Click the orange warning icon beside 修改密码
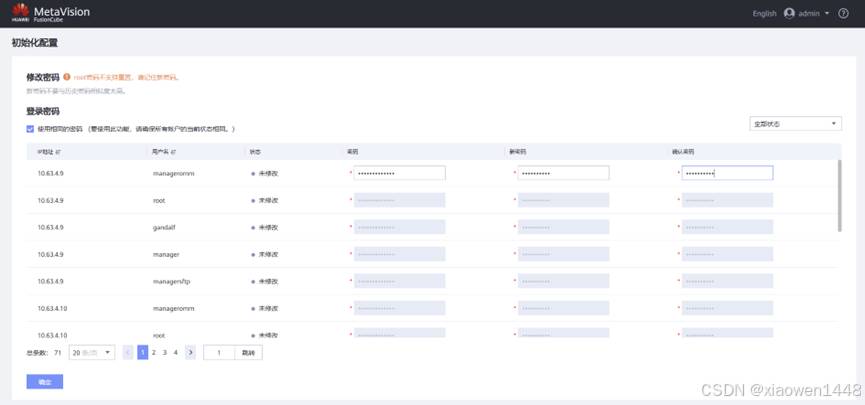Viewport: 865px width, 405px height. [67, 76]
